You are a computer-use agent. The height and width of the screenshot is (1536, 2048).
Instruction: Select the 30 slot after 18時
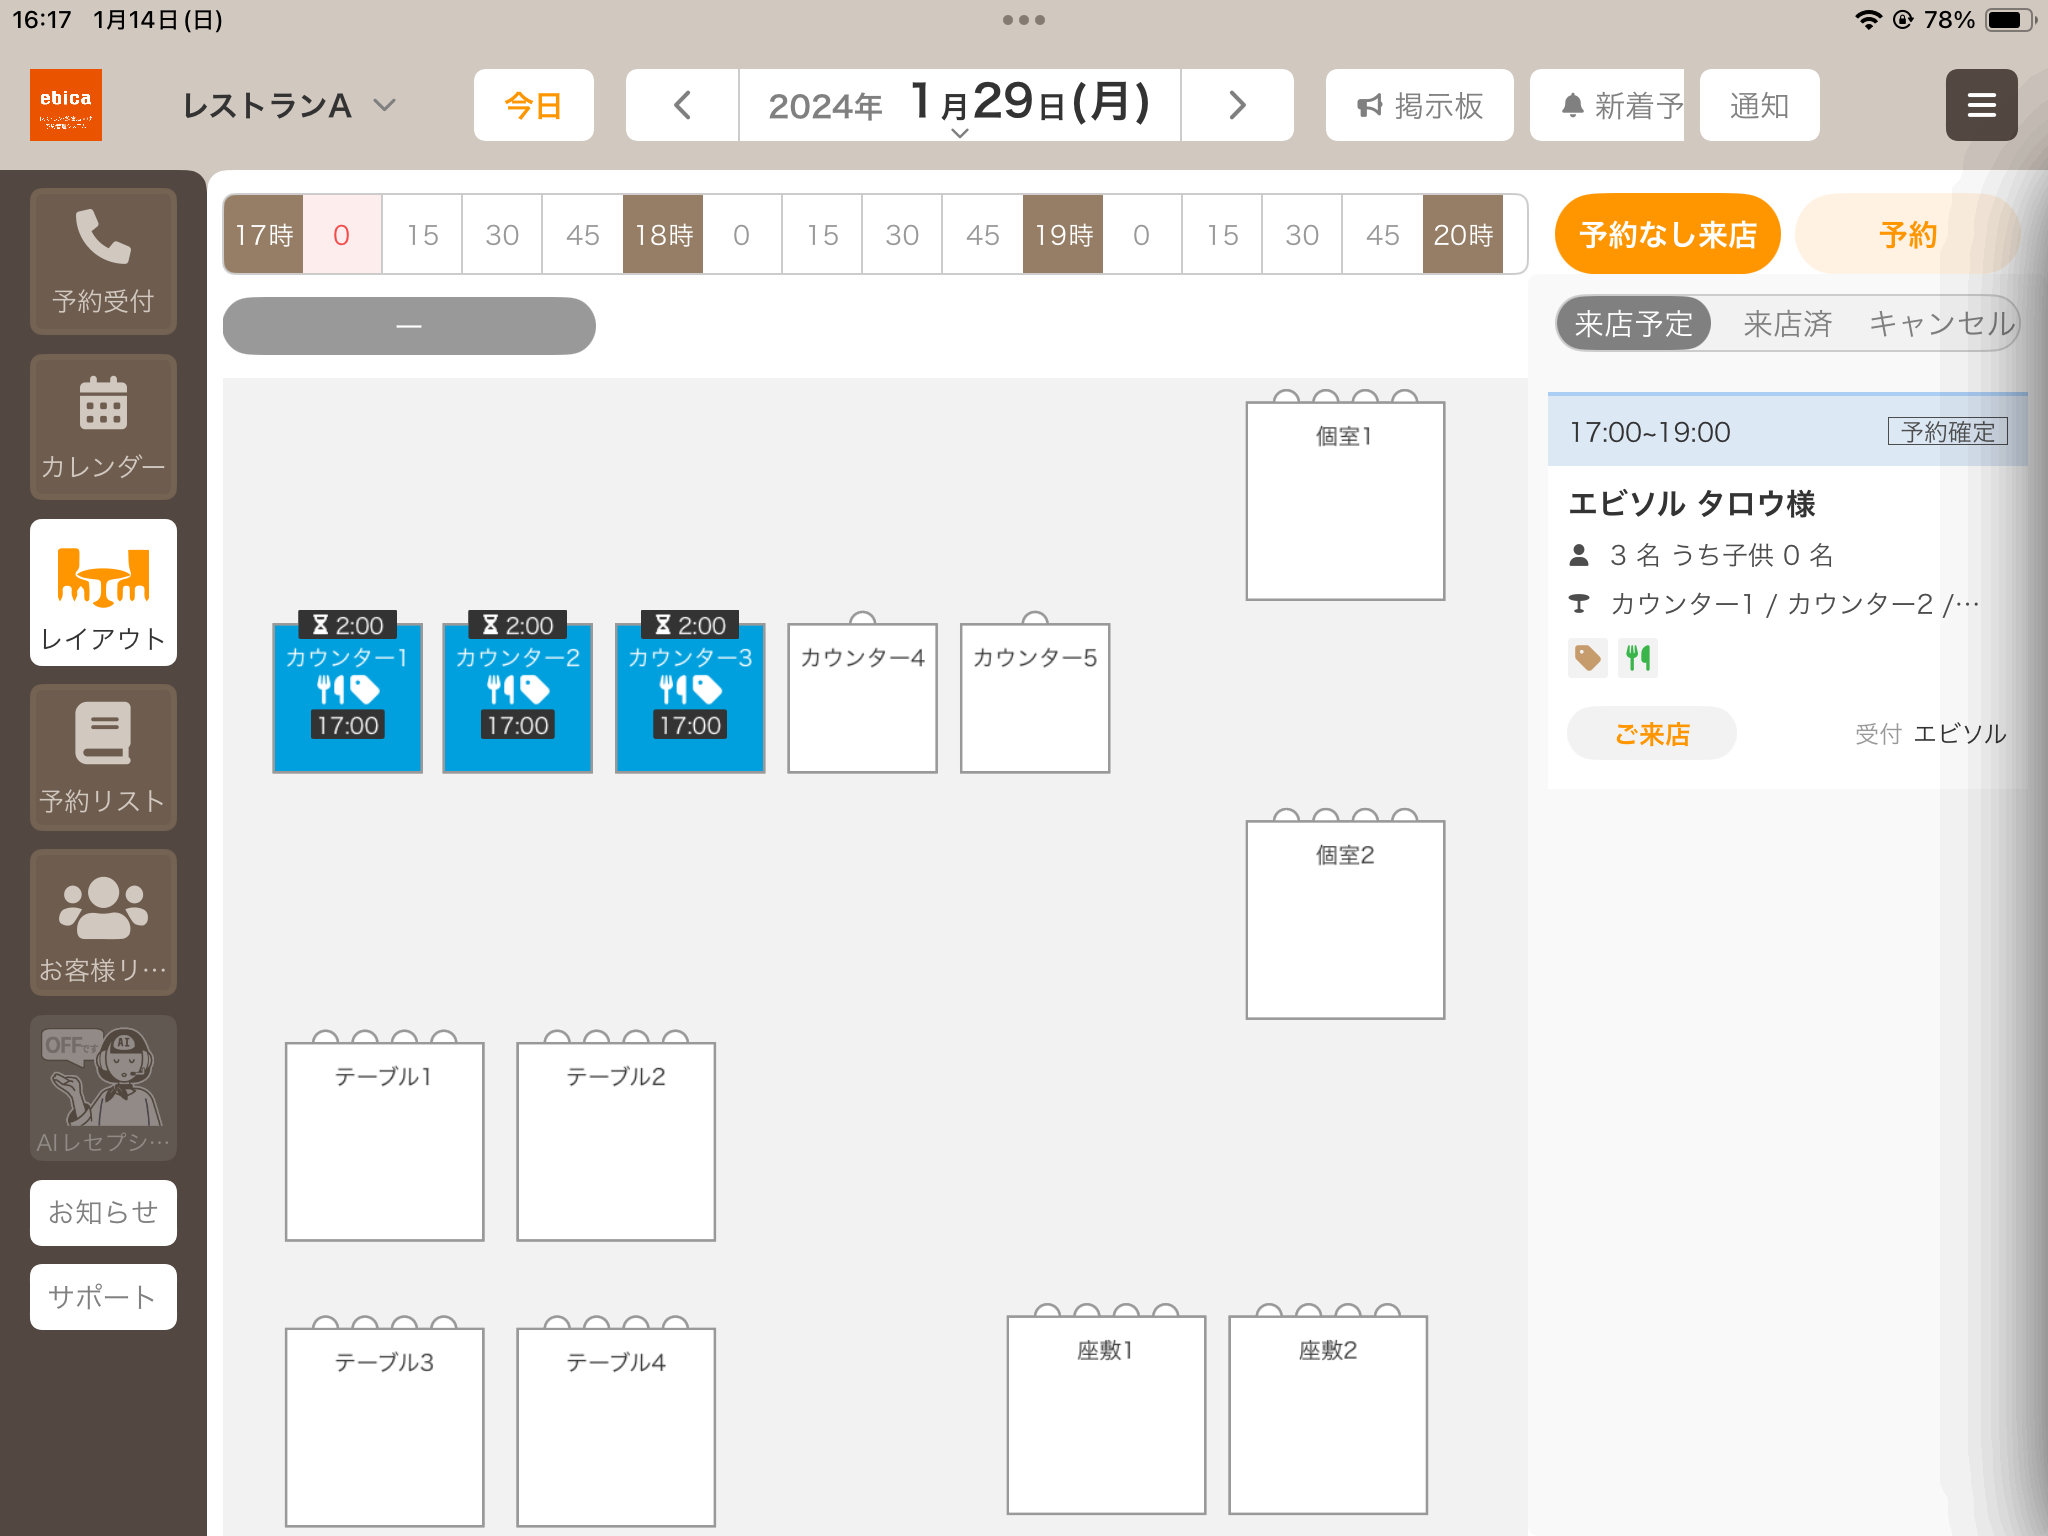[902, 234]
